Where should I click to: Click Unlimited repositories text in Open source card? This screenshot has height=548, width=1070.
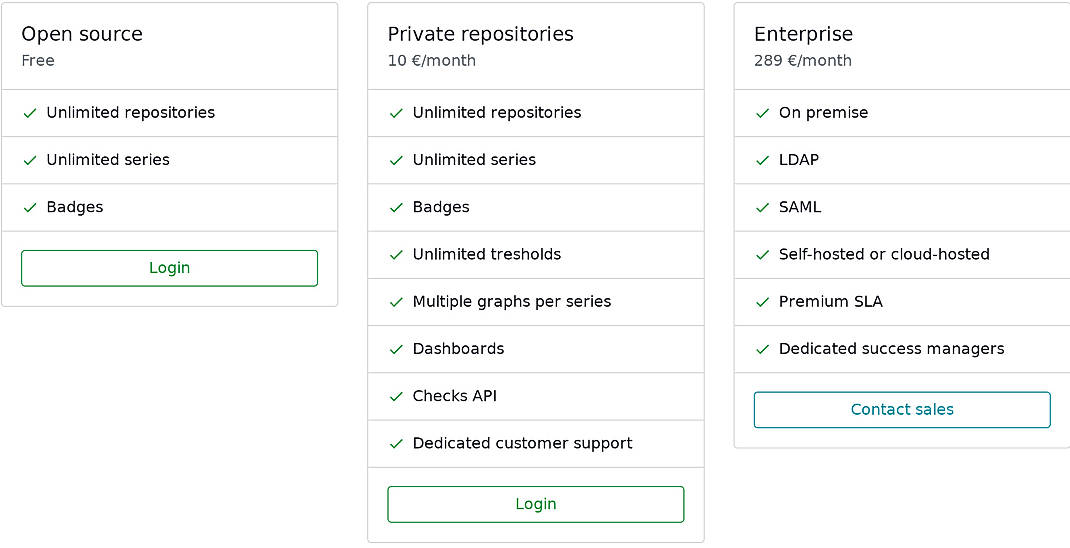(x=130, y=113)
